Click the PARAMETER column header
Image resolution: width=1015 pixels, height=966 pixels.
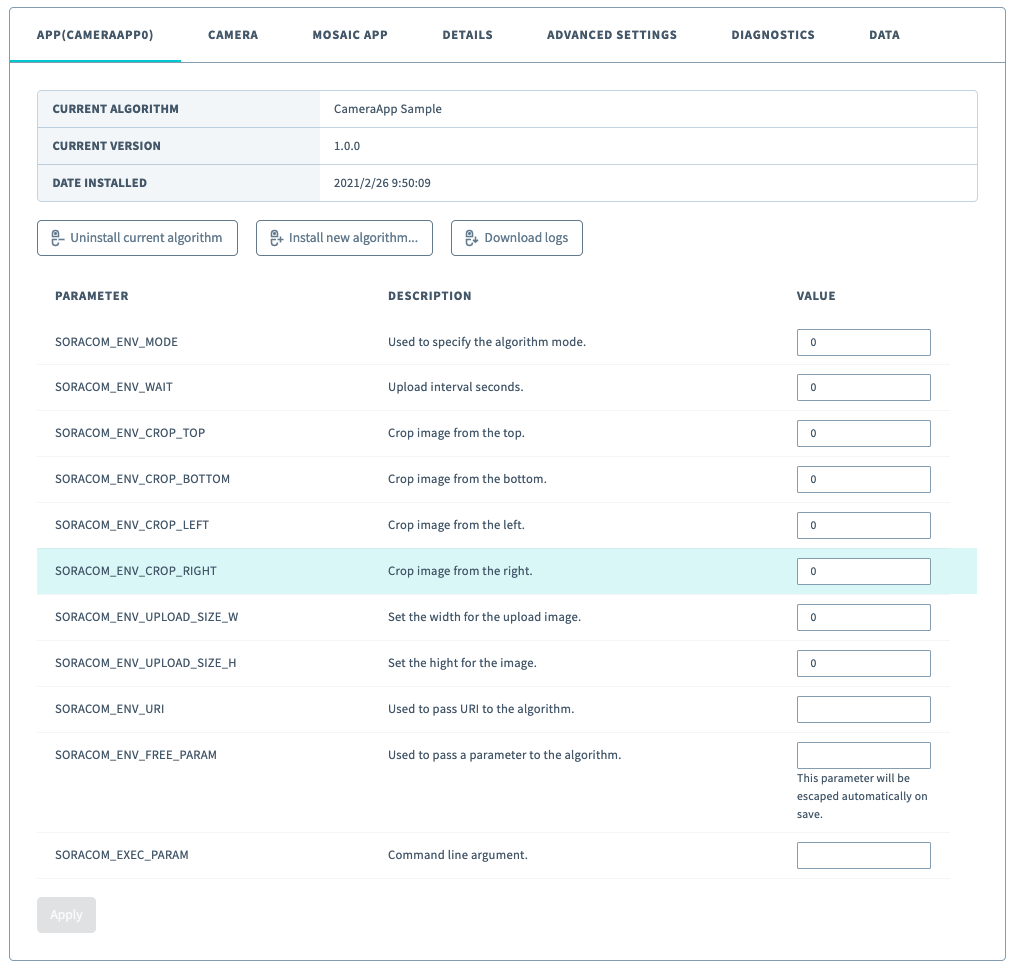(x=92, y=296)
